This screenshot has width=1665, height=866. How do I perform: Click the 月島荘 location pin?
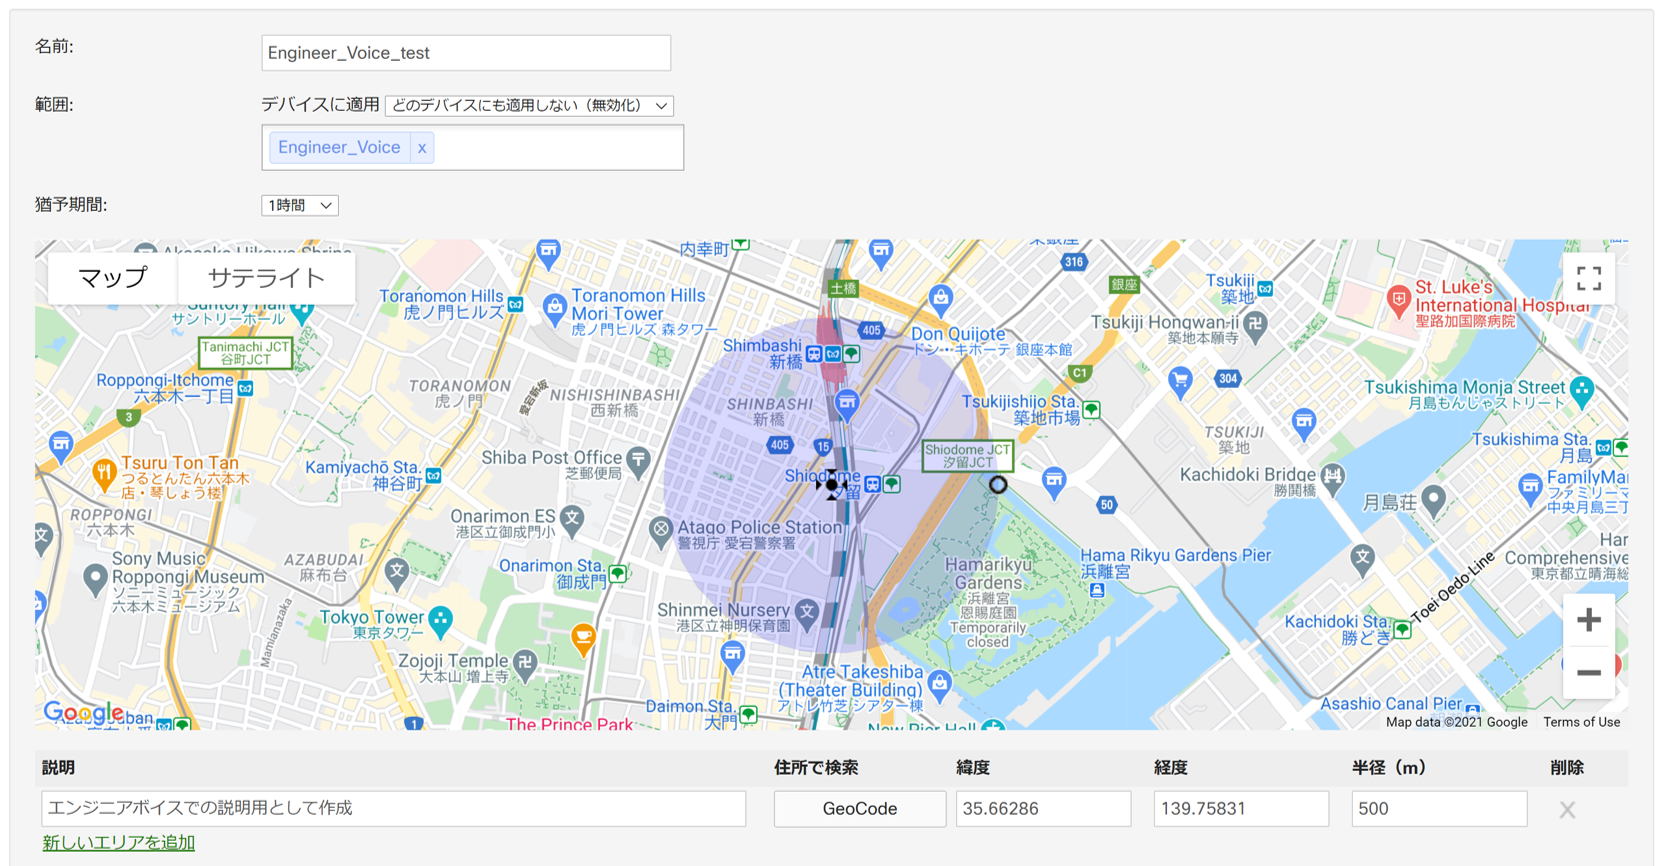(1434, 499)
